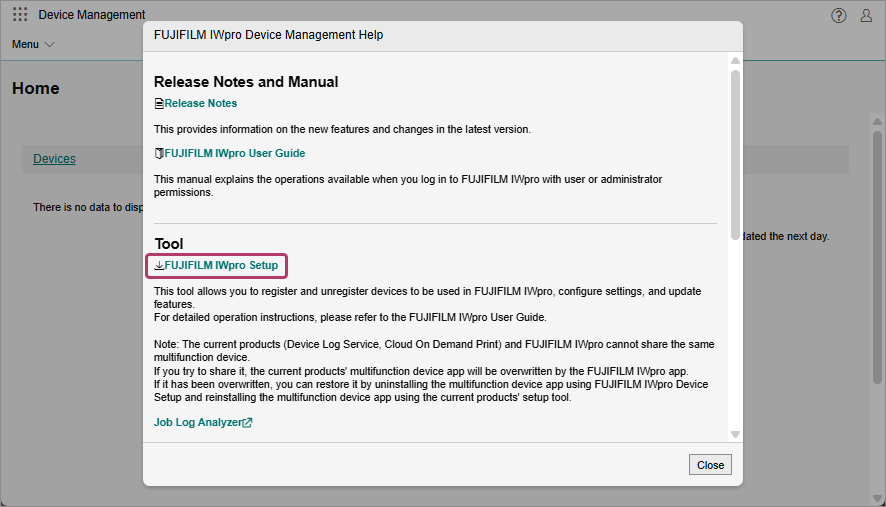Screen dimensions: 886x507
Task: Click the FUJIFILM IWpro Setup download icon
Action: click(x=159, y=265)
